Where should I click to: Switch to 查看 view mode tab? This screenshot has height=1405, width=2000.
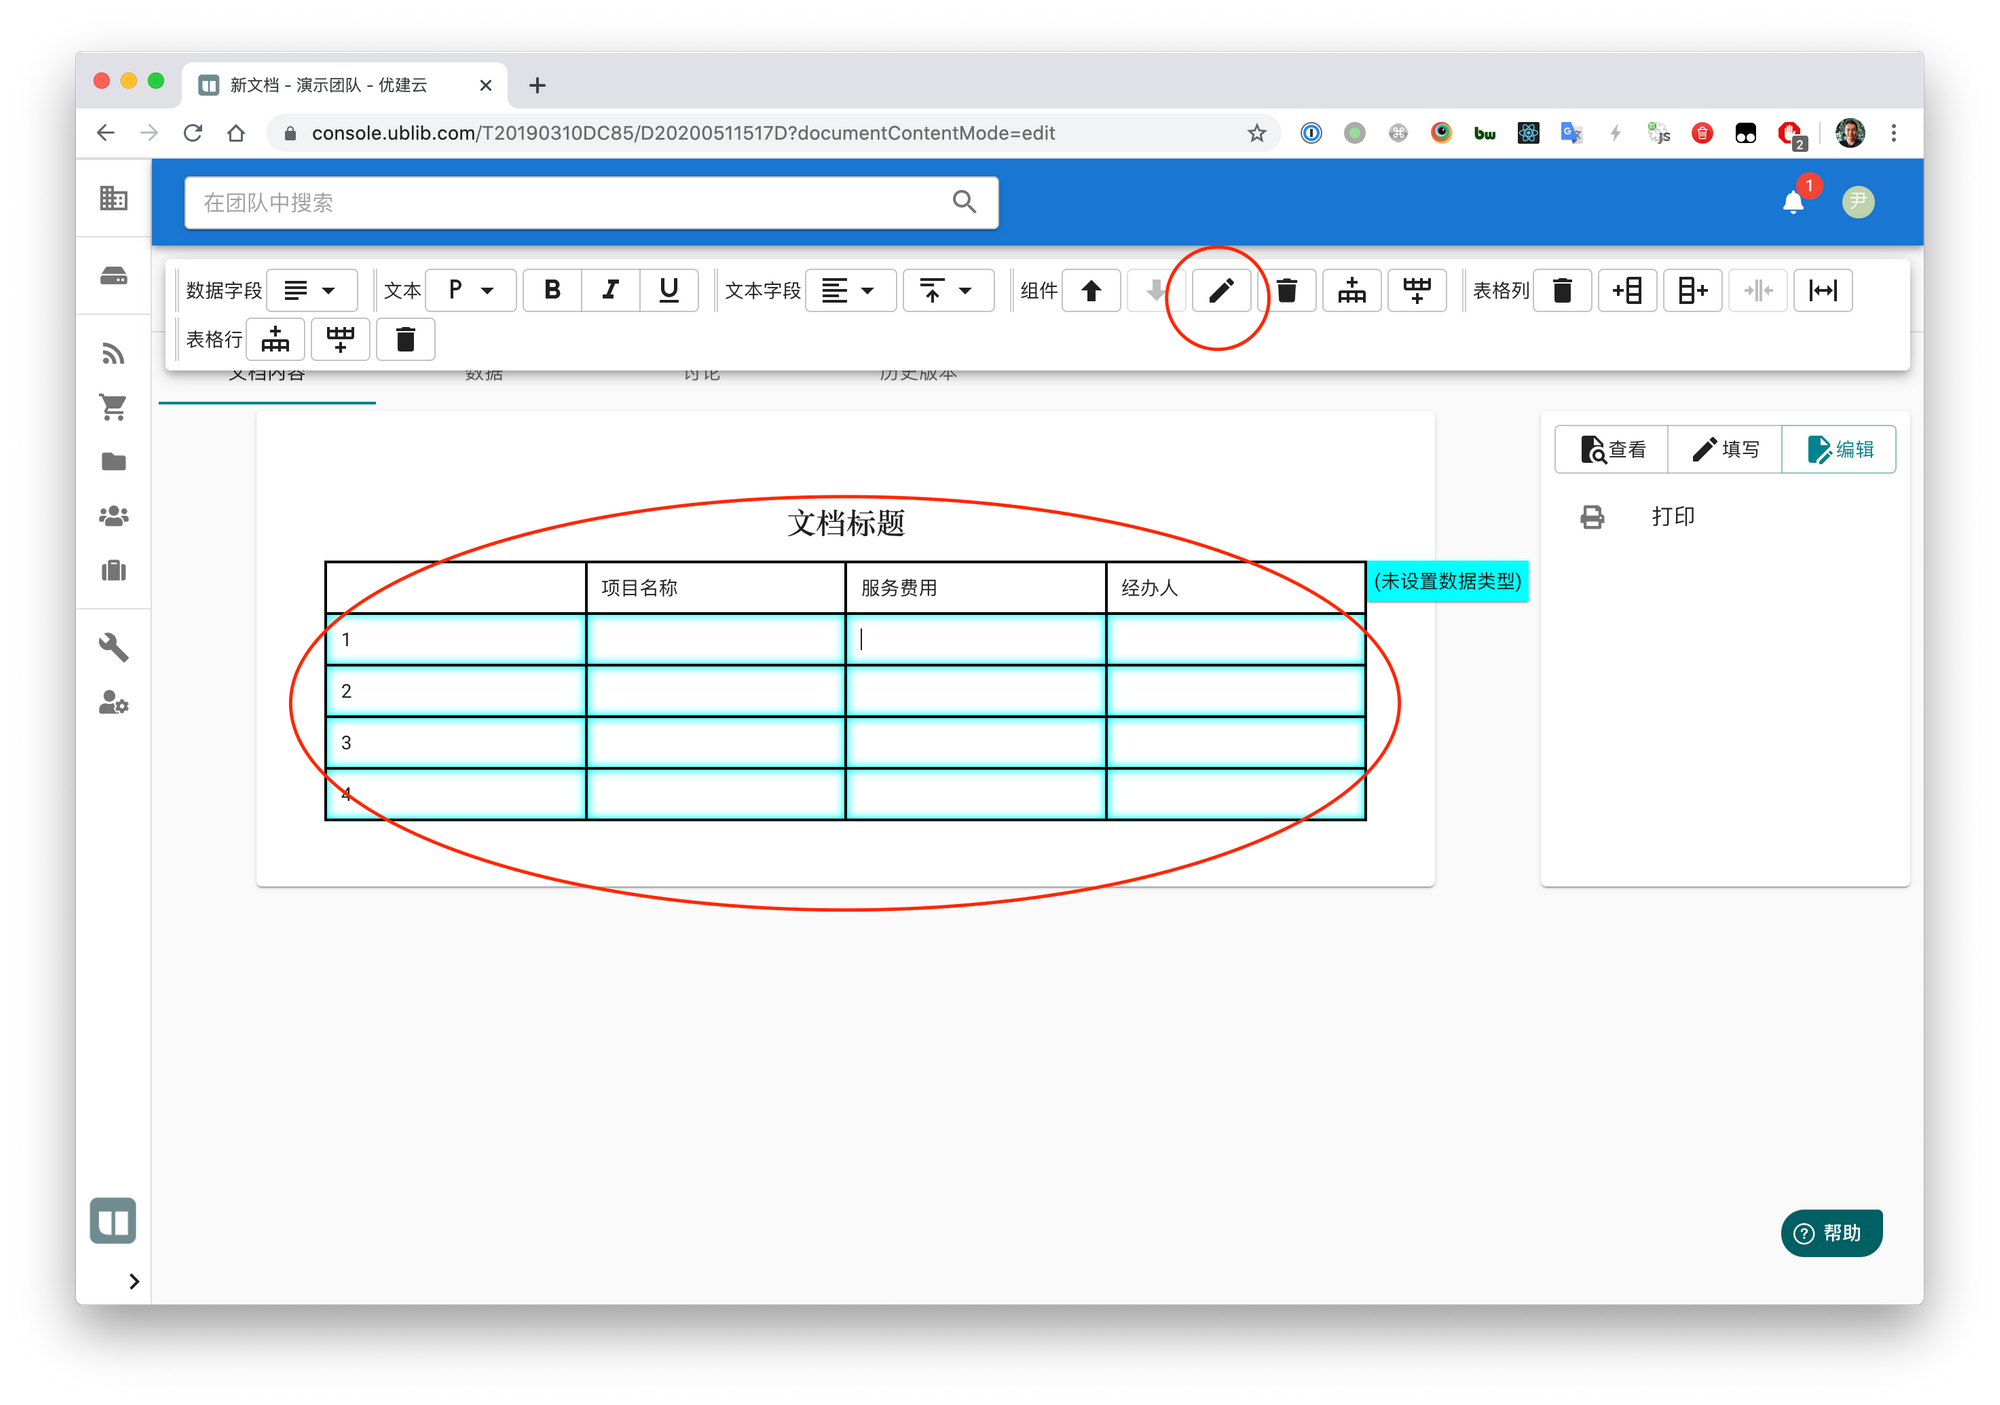[x=1612, y=450]
